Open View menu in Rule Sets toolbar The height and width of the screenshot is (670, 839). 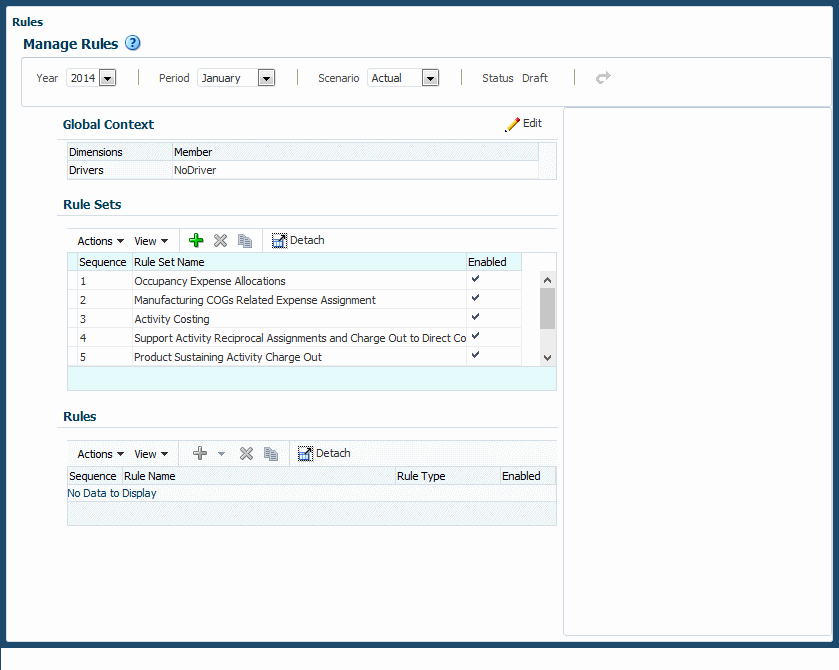151,241
